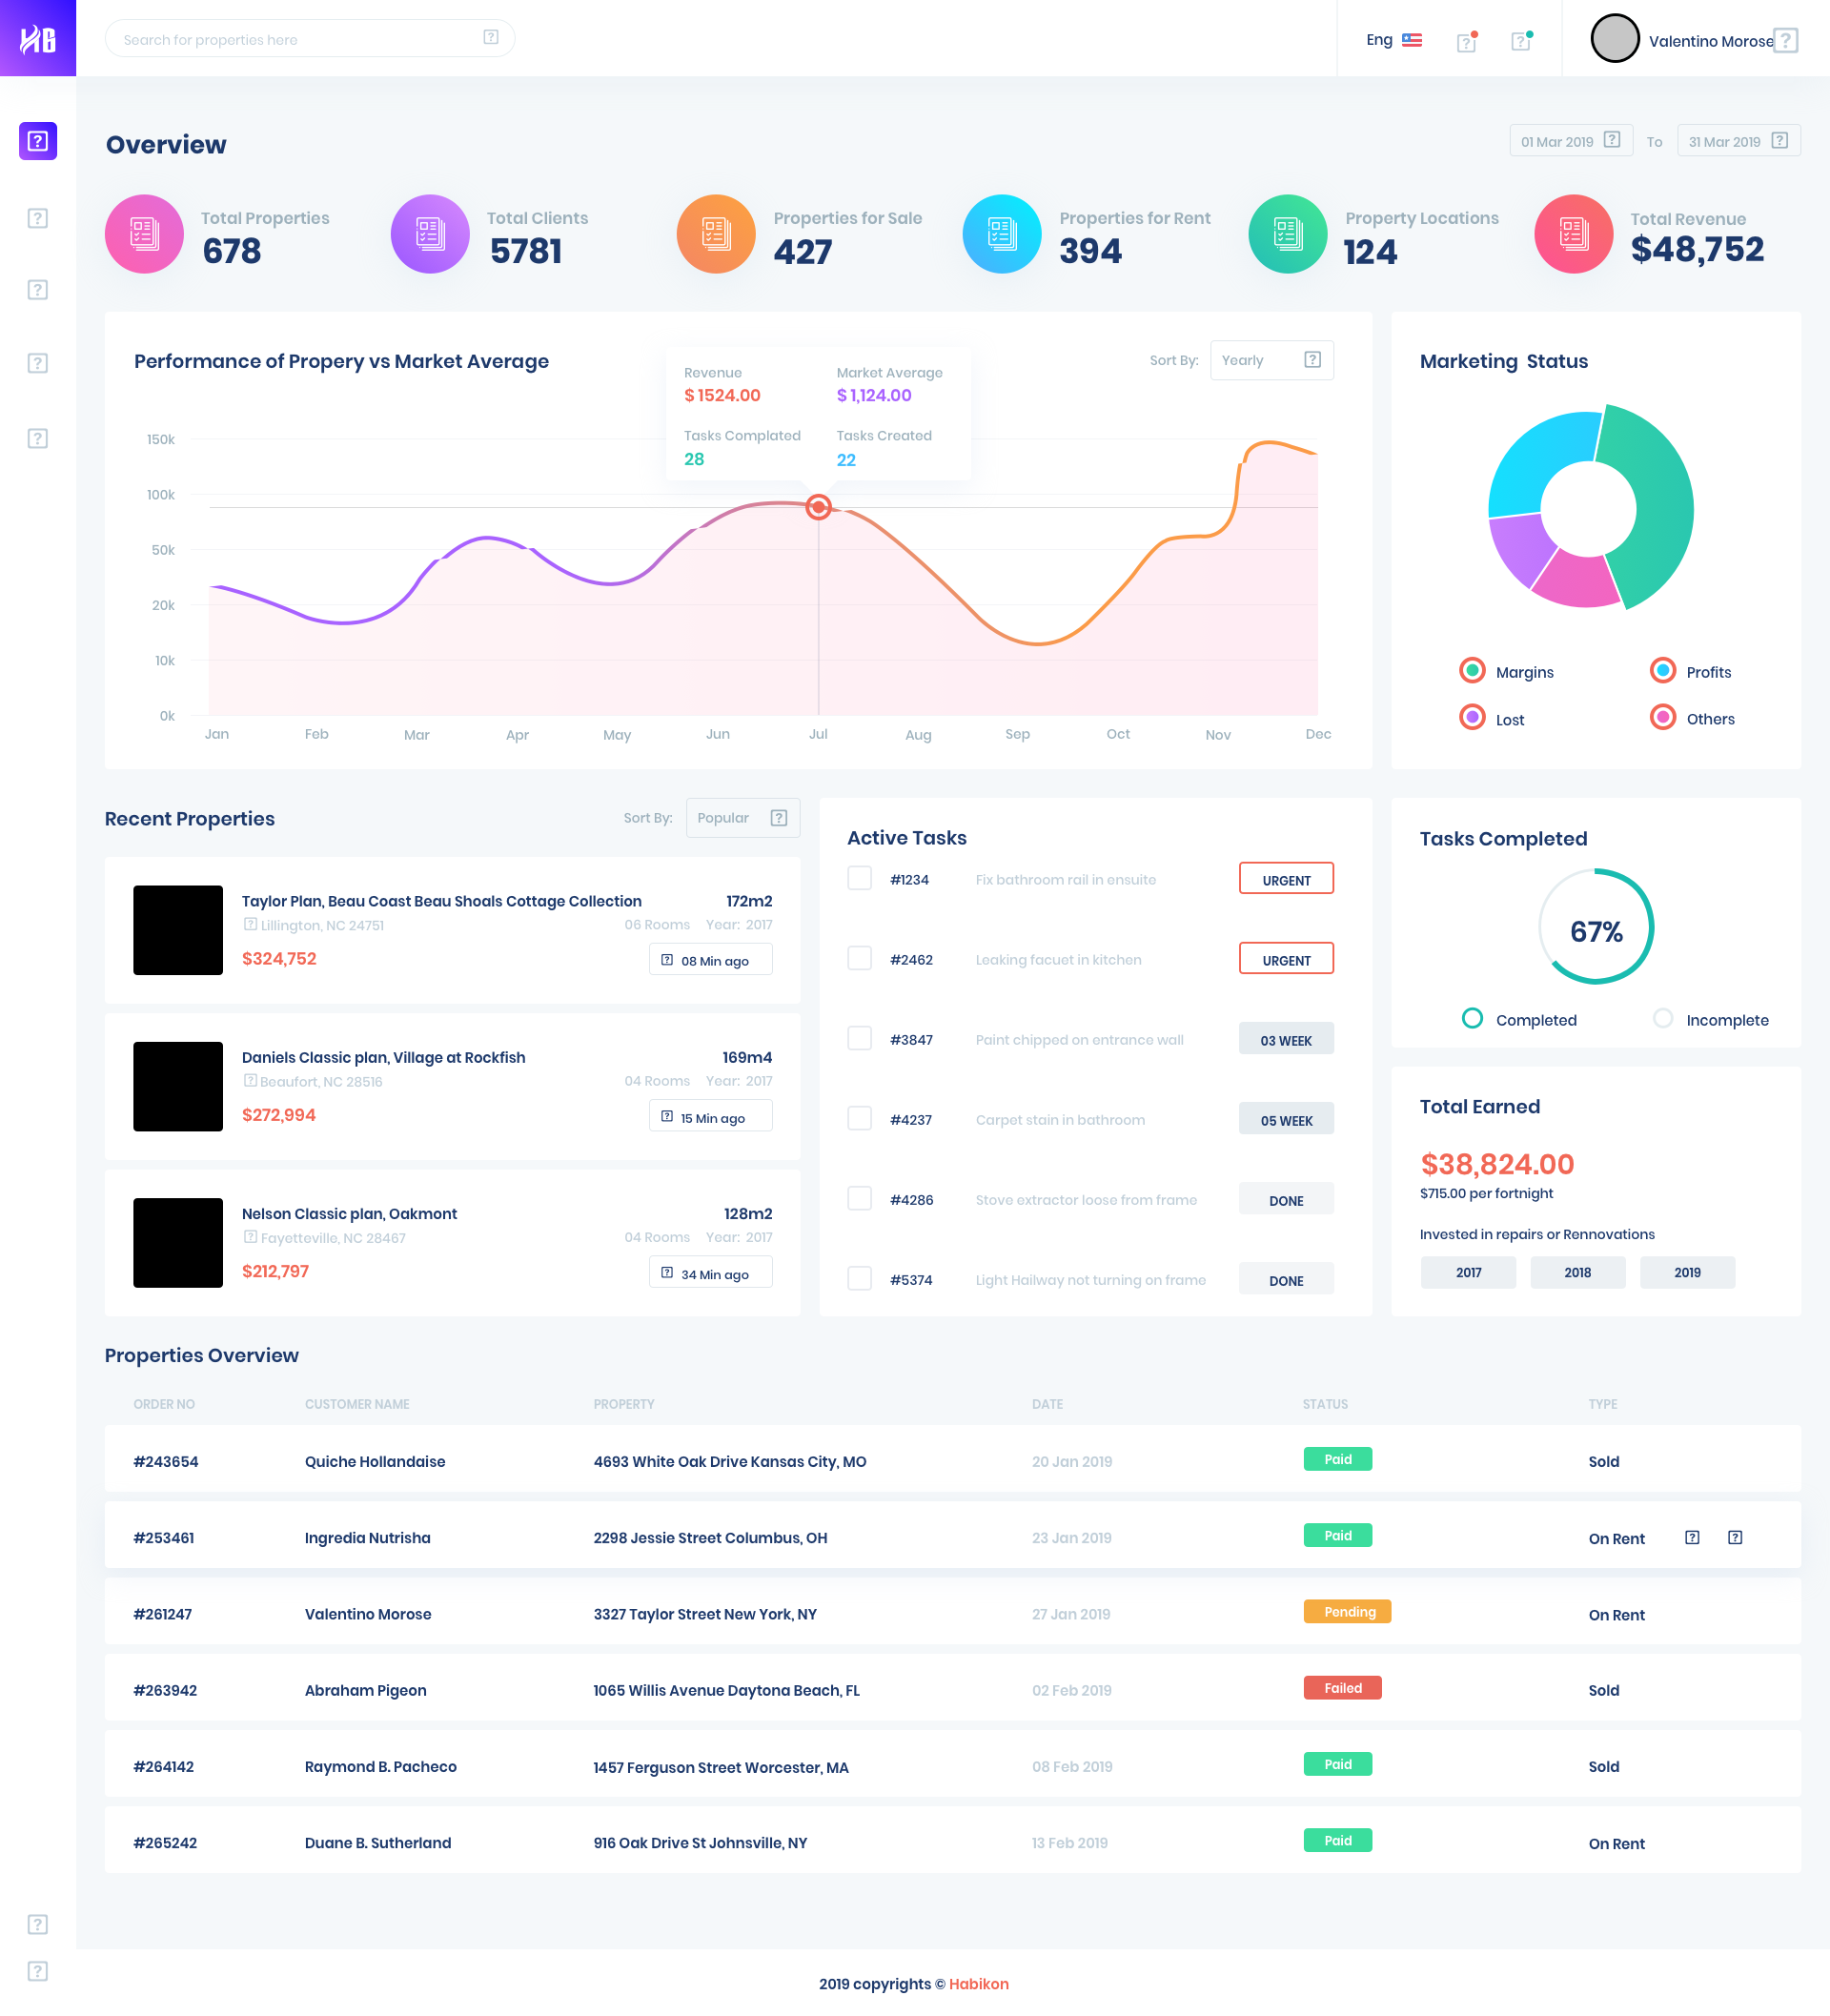1830x2016 pixels.
Task: Open the notification icon with red dot
Action: pos(1466,41)
